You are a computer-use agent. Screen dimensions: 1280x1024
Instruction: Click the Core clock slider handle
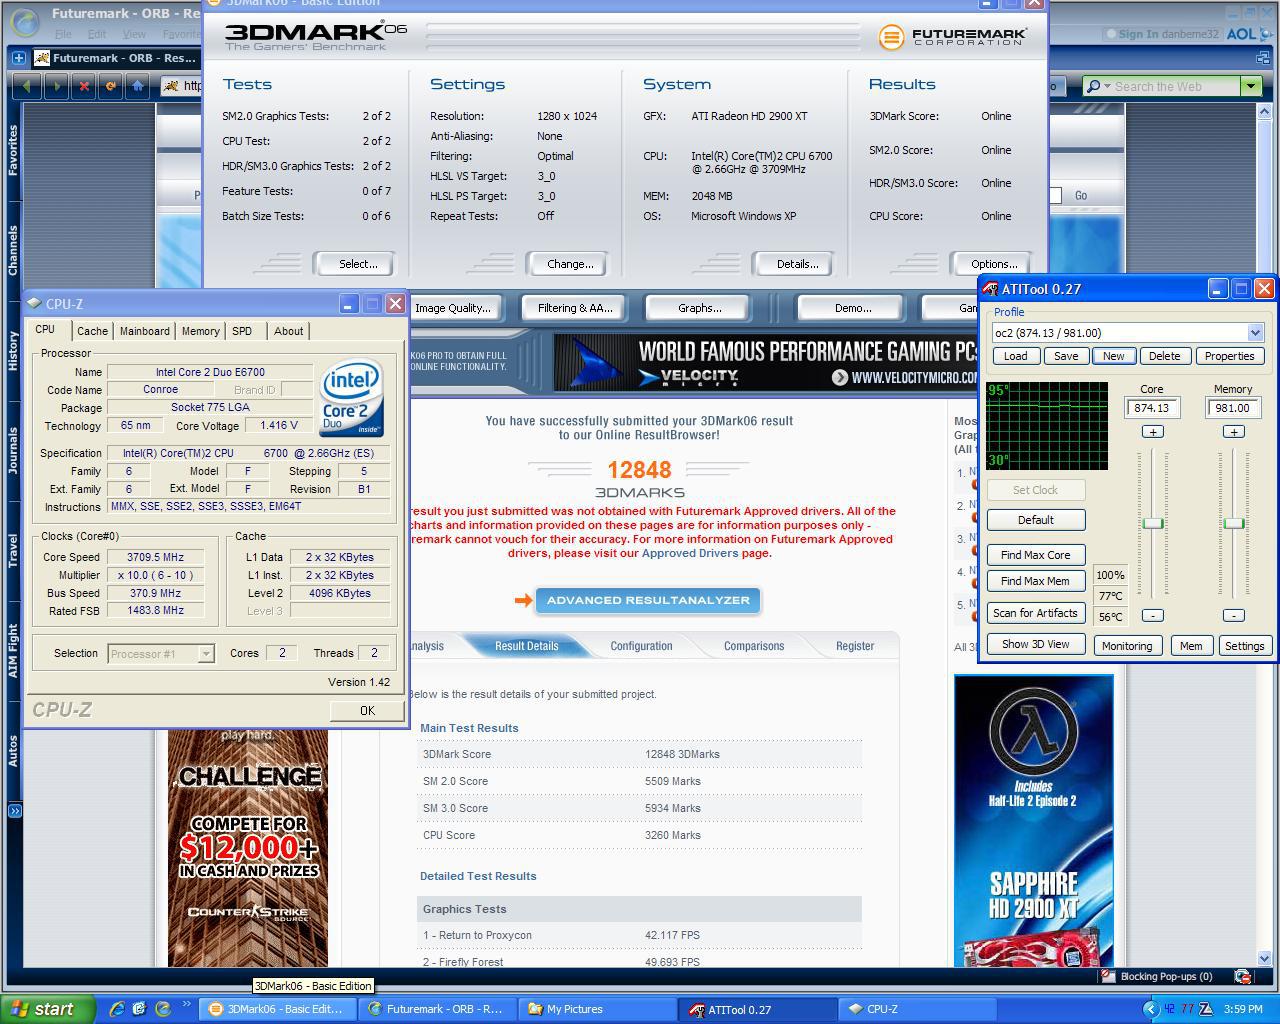(x=1153, y=523)
